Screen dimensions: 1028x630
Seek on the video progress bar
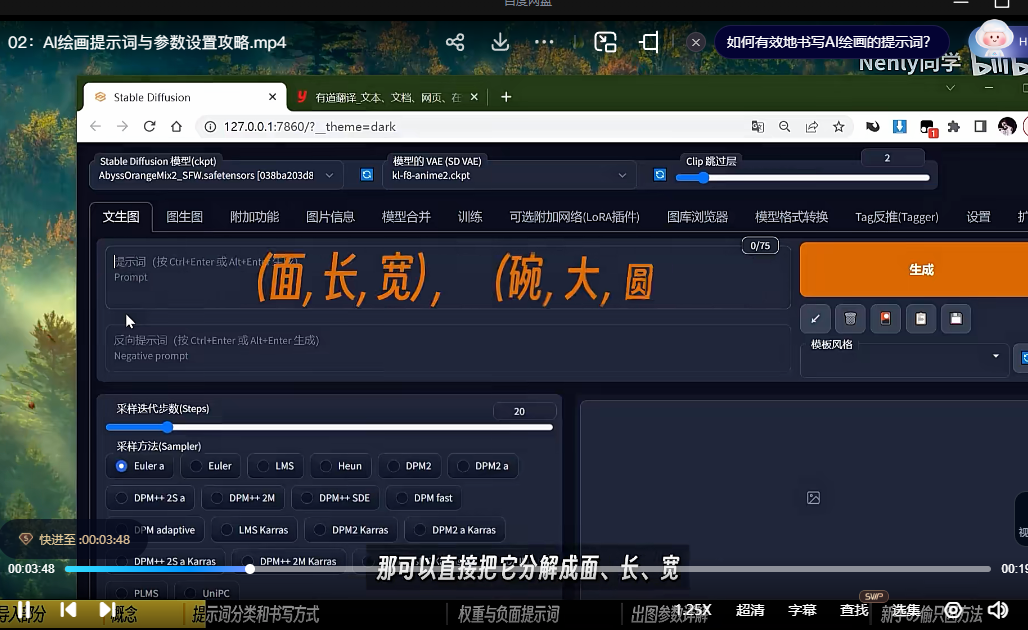pos(528,569)
